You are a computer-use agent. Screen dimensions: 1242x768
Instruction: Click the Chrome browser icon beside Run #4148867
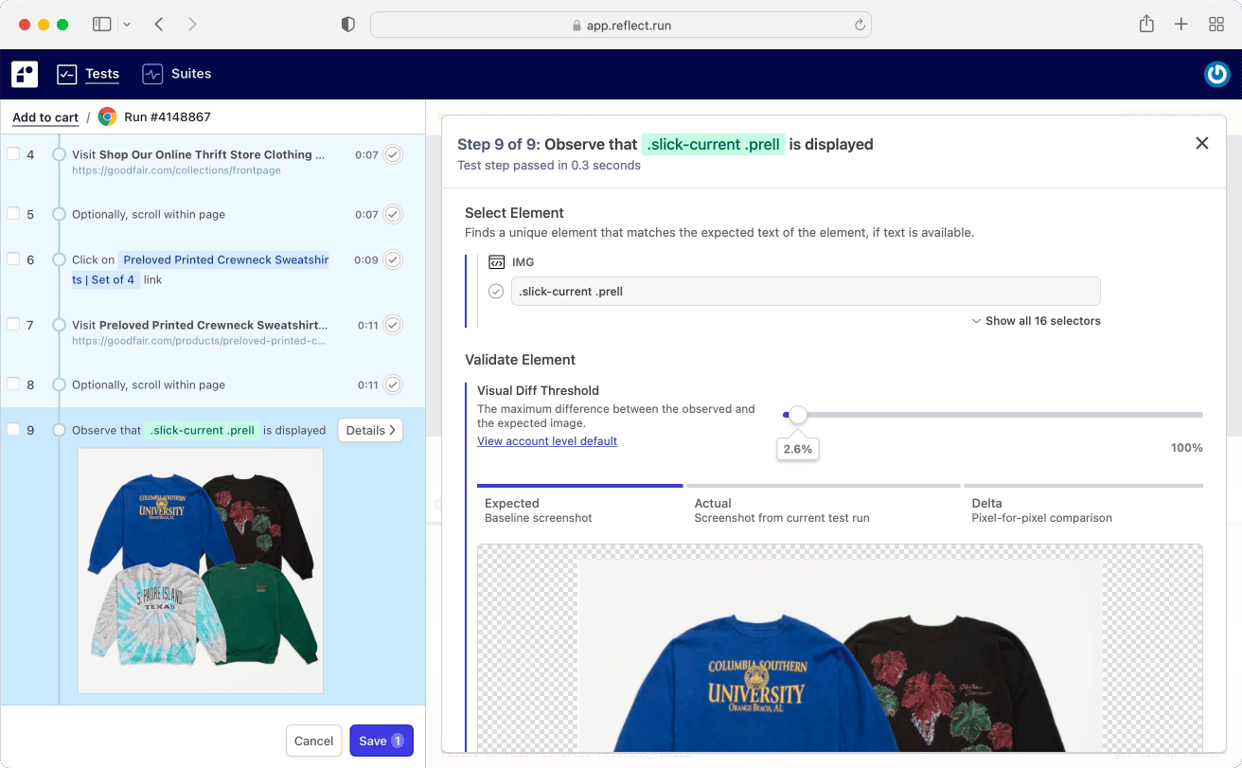[107, 117]
